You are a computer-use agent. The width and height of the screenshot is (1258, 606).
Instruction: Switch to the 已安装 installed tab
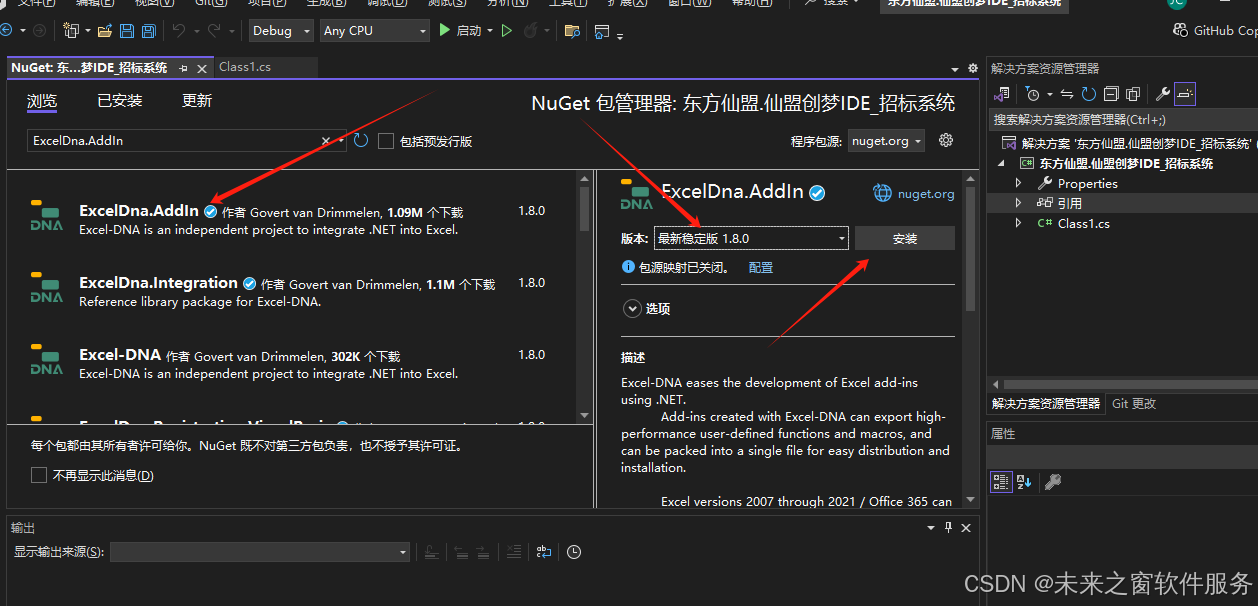click(120, 101)
